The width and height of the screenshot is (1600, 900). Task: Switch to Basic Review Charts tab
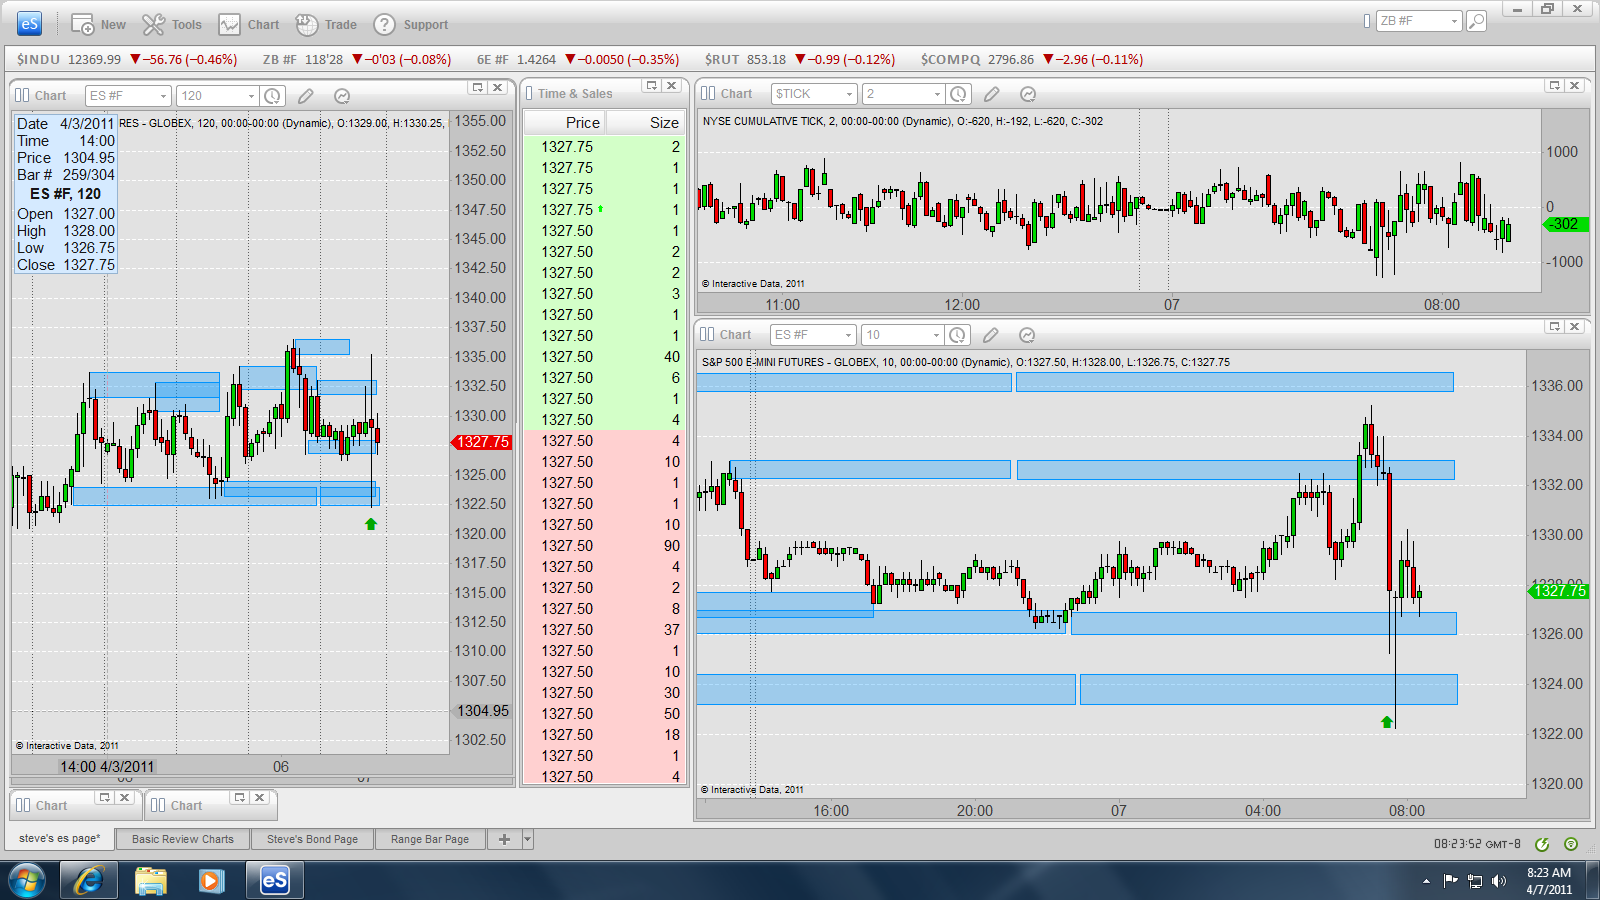click(183, 839)
